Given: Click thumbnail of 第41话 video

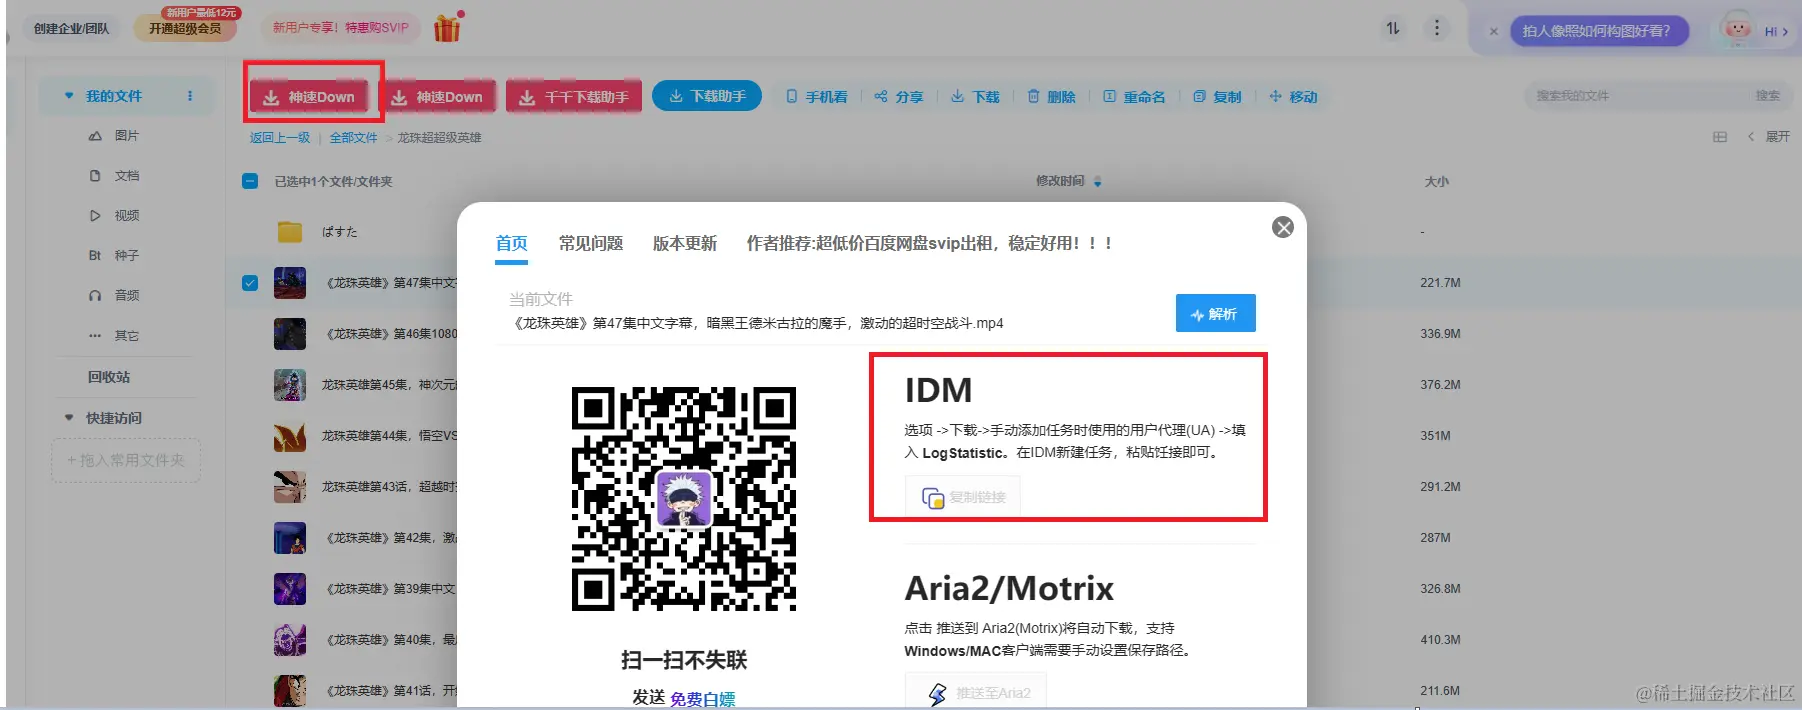Looking at the screenshot, I should click(290, 691).
